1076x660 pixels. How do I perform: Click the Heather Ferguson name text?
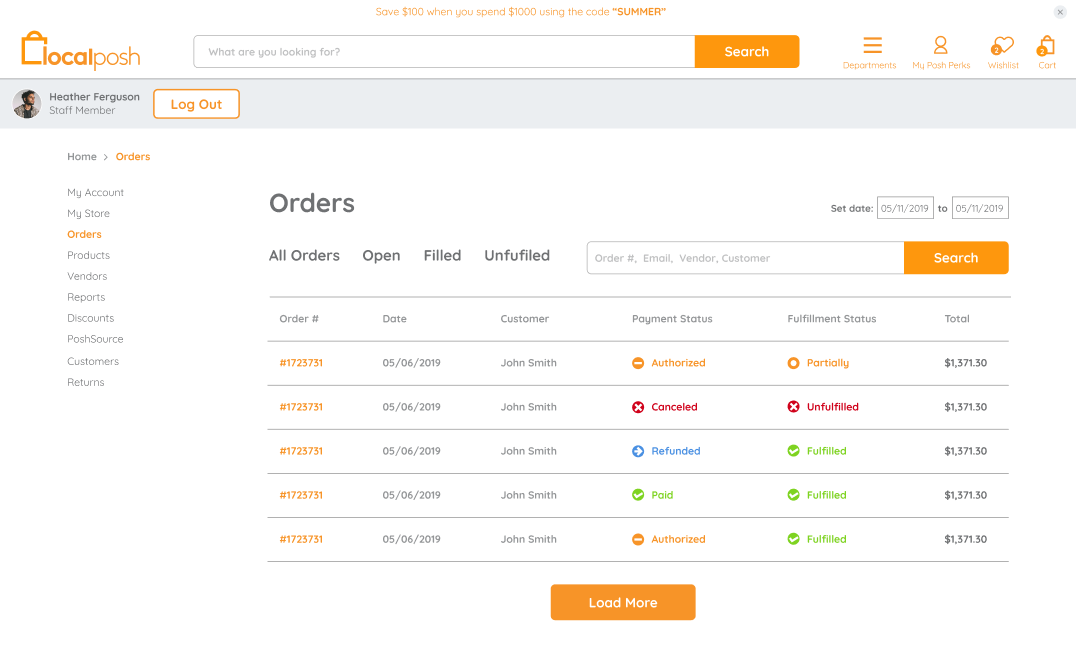coord(95,97)
